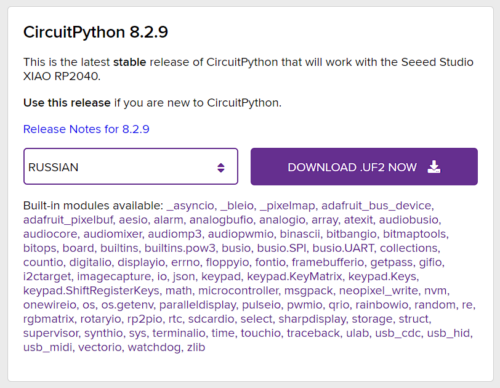The image size is (500, 388).
Task: Open the atexit module link
Action: 358,220
